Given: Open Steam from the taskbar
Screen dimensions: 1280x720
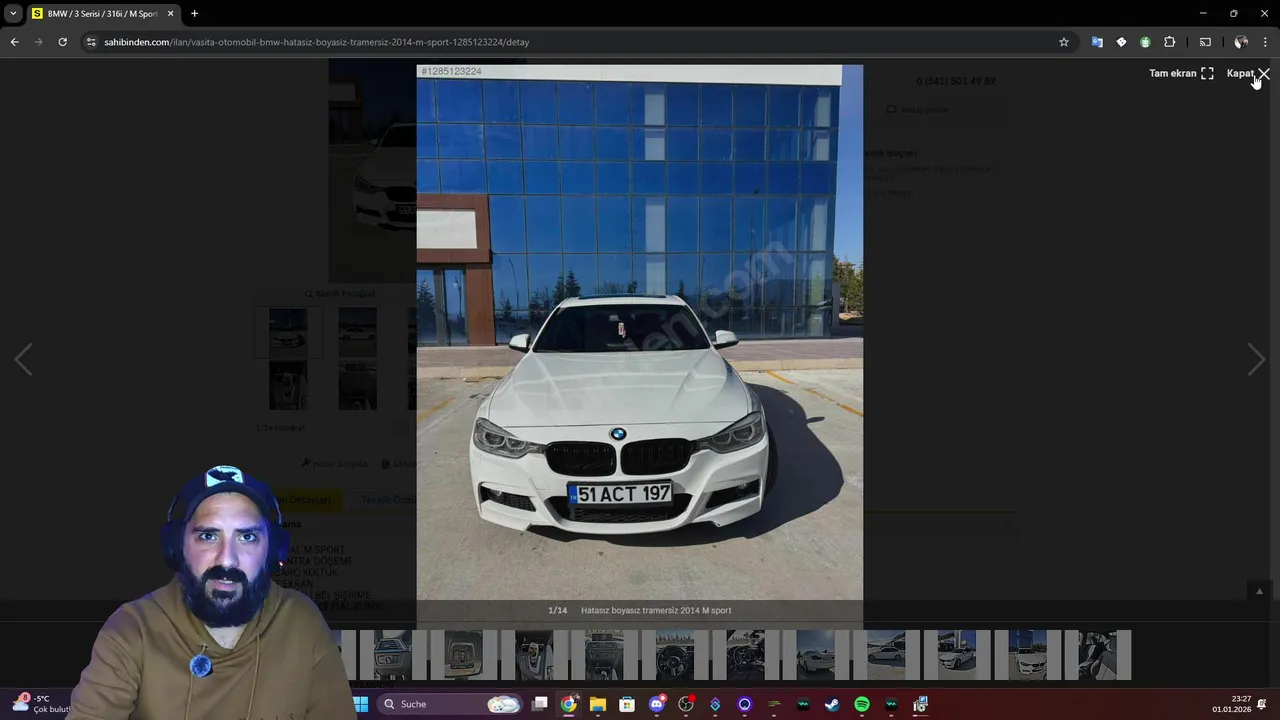Looking at the screenshot, I should point(832,704).
